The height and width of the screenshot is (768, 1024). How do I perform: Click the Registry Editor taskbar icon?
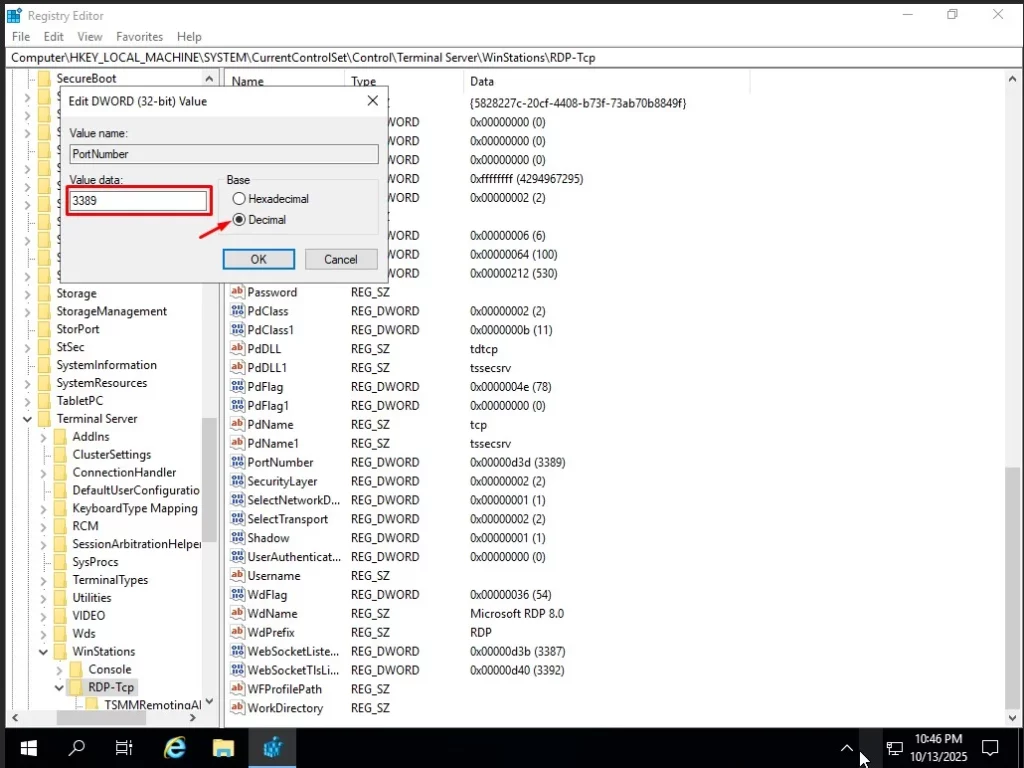coord(271,747)
